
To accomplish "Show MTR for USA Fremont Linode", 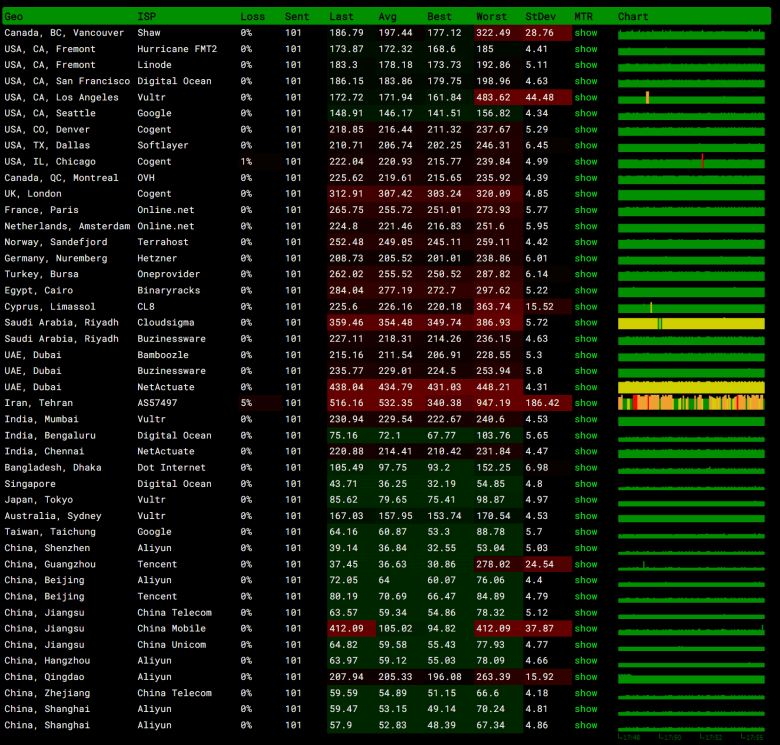I will [x=585, y=65].
